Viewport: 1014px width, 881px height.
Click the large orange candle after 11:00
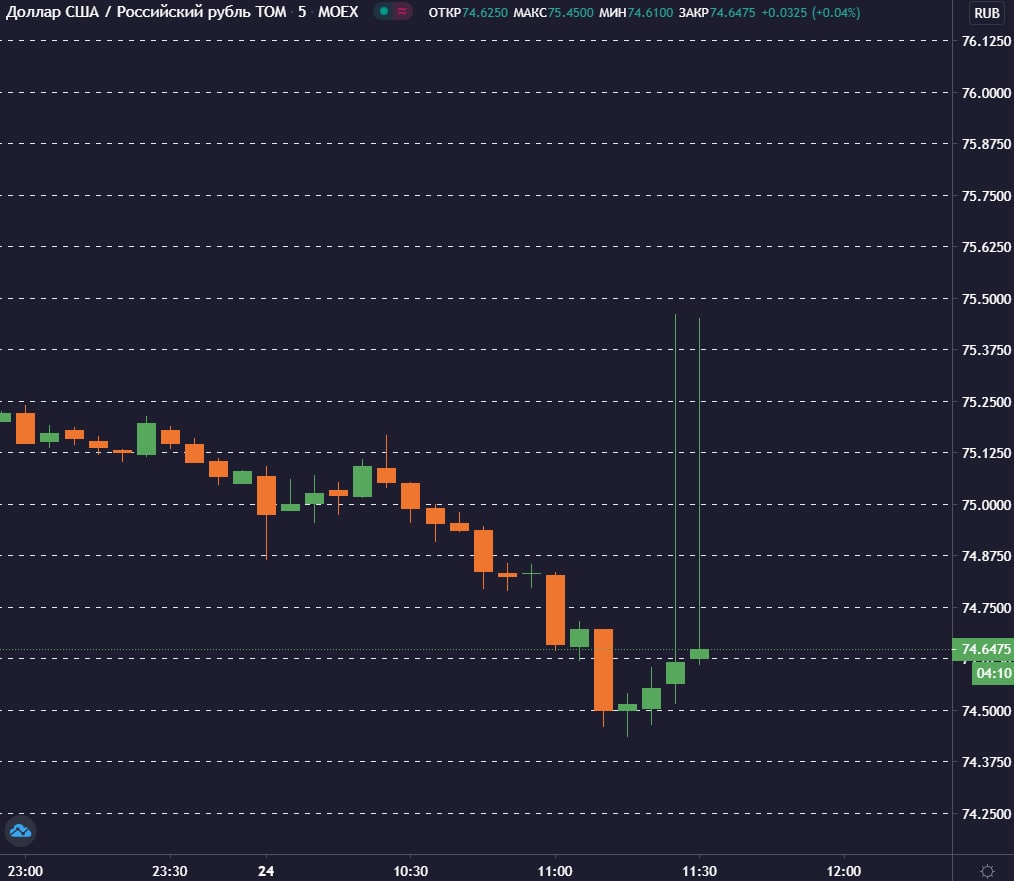point(603,669)
